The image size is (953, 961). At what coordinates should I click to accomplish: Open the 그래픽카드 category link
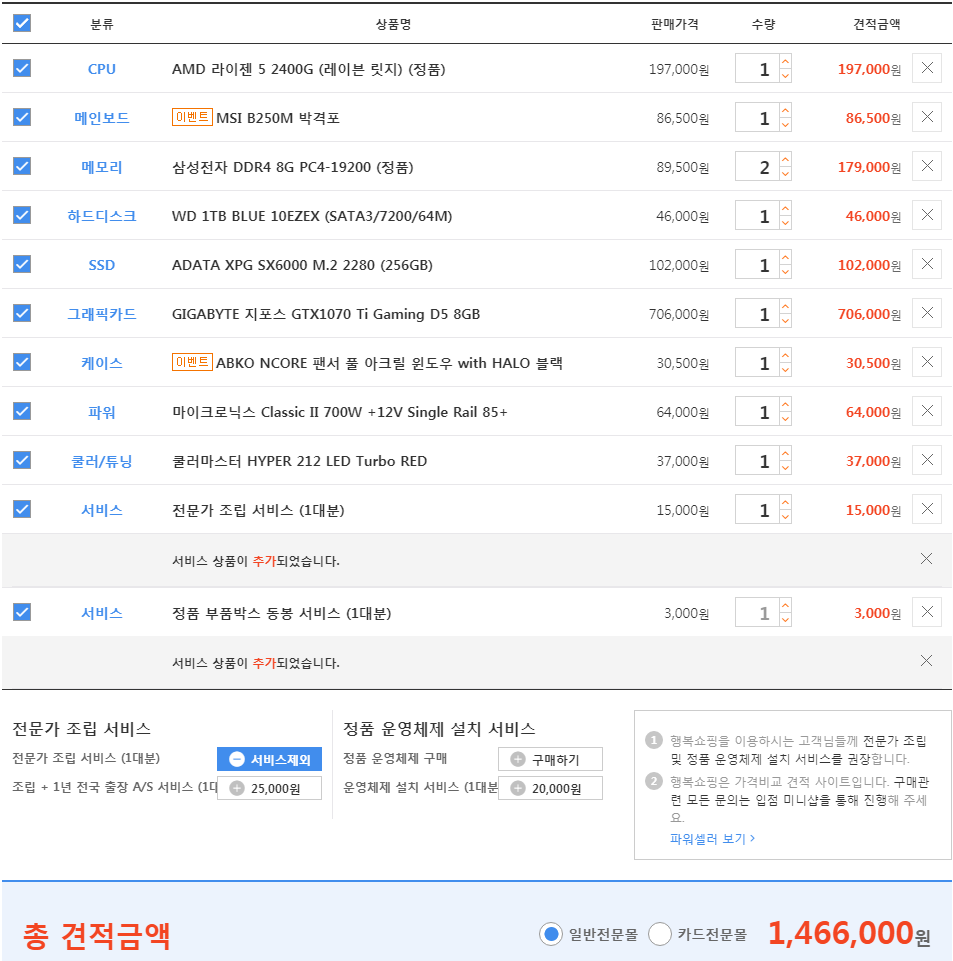(x=102, y=314)
